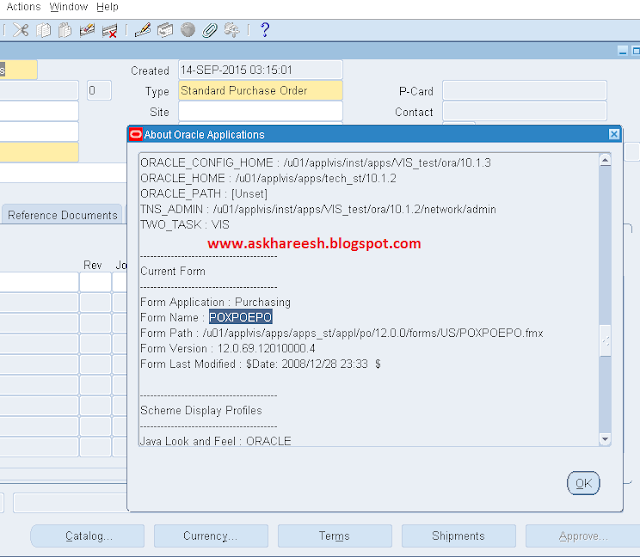Click the P-Card input field
The image size is (640, 557).
tap(524, 91)
